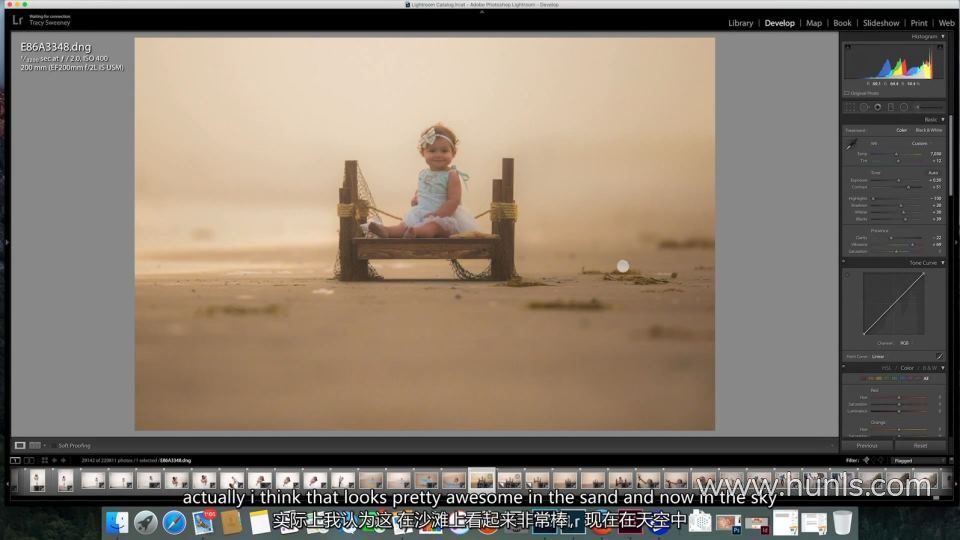Image resolution: width=960 pixels, height=540 pixels.
Task: Switch treatment to Black & White
Action: tap(928, 130)
